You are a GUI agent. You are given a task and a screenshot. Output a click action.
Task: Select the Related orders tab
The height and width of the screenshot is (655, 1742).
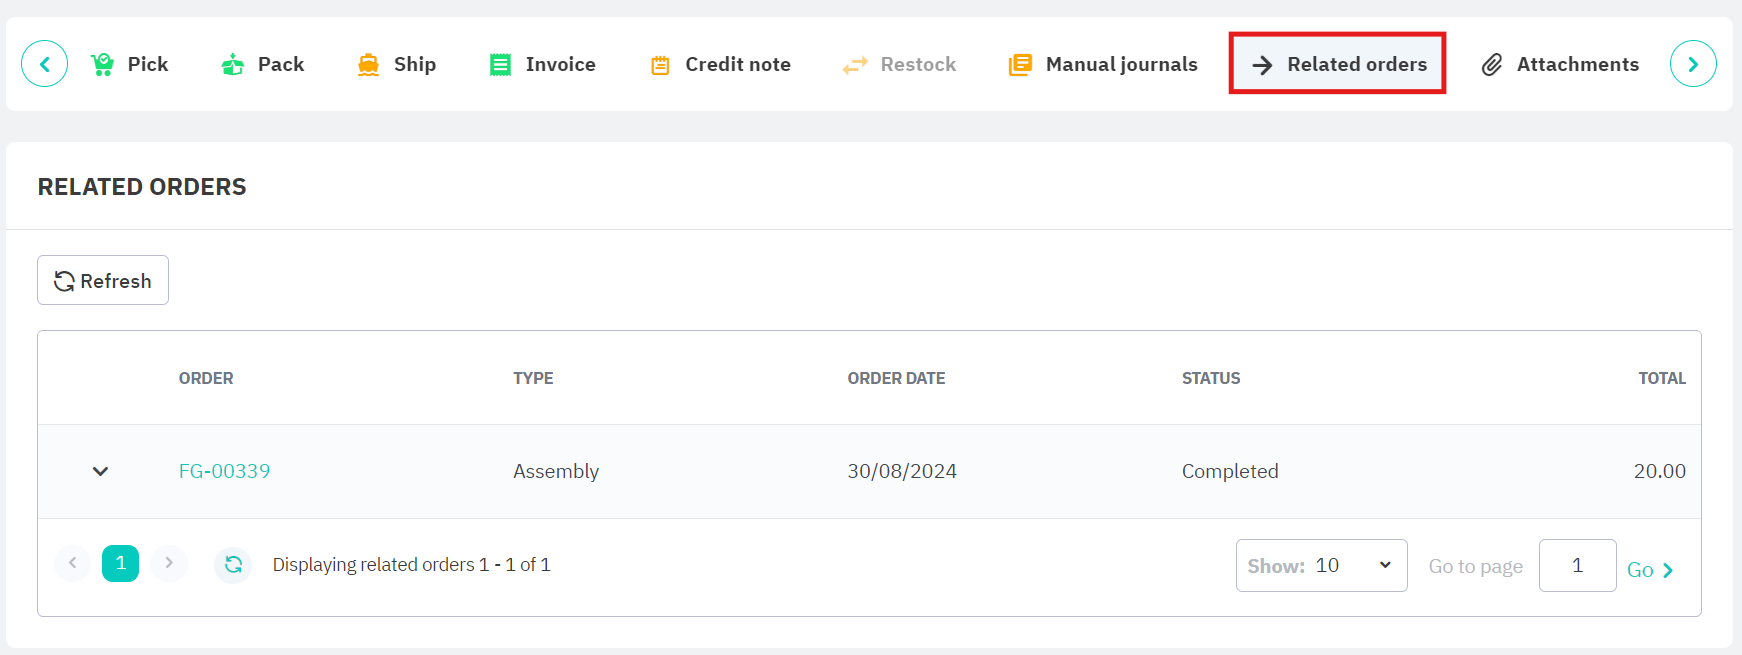pyautogui.click(x=1338, y=64)
